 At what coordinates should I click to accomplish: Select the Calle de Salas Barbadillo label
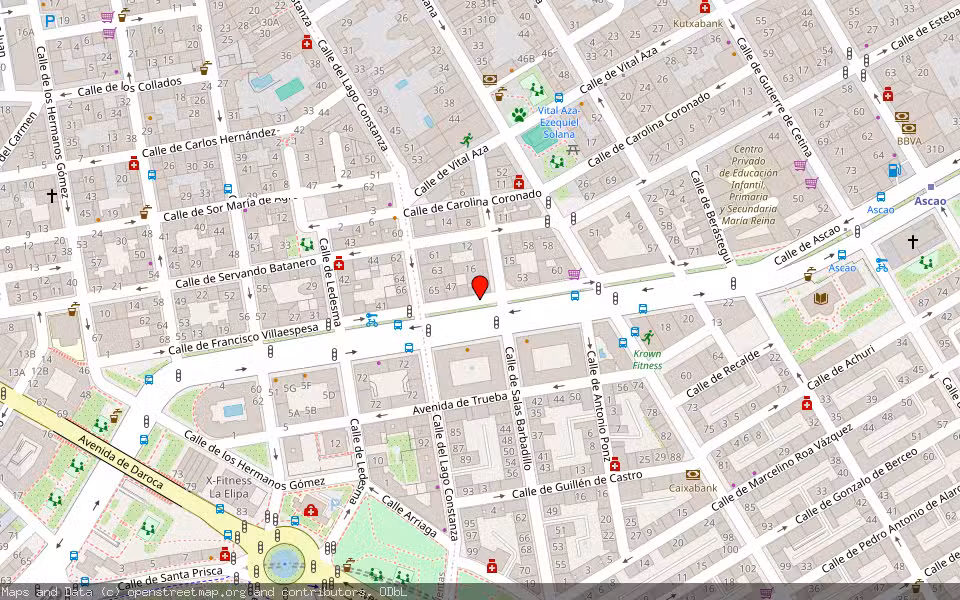tap(519, 408)
